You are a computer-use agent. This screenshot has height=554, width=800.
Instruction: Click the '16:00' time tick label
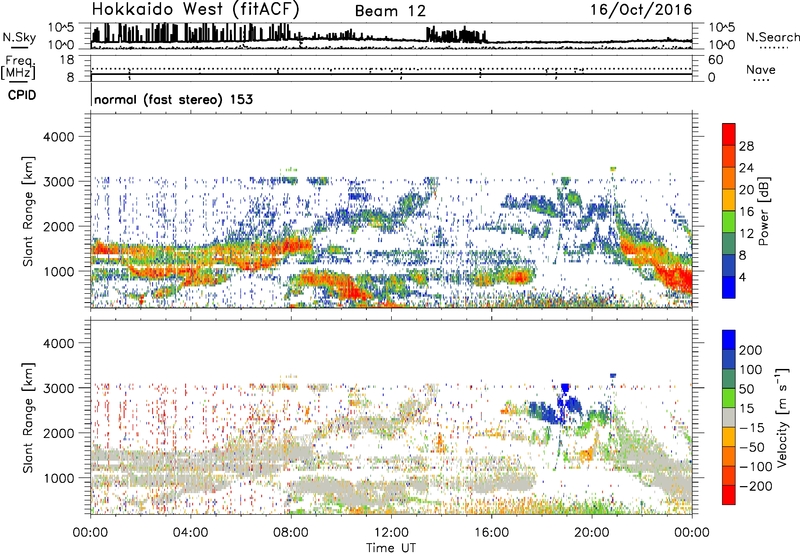click(x=491, y=533)
